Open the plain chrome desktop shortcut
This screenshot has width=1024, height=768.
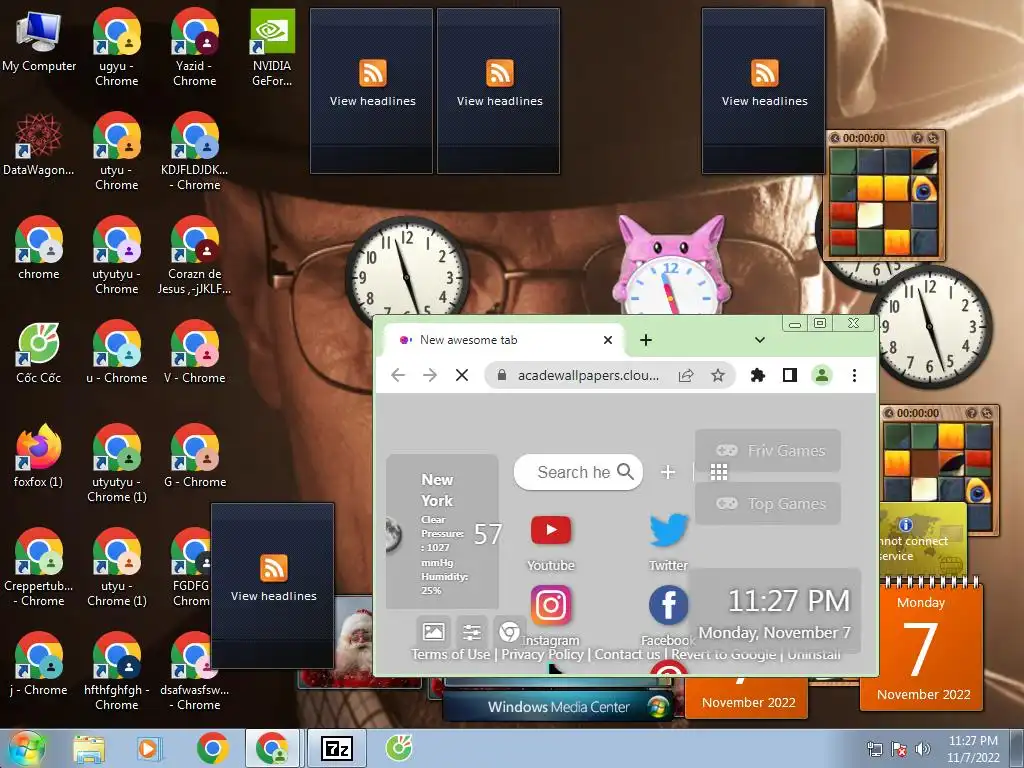coord(39,248)
